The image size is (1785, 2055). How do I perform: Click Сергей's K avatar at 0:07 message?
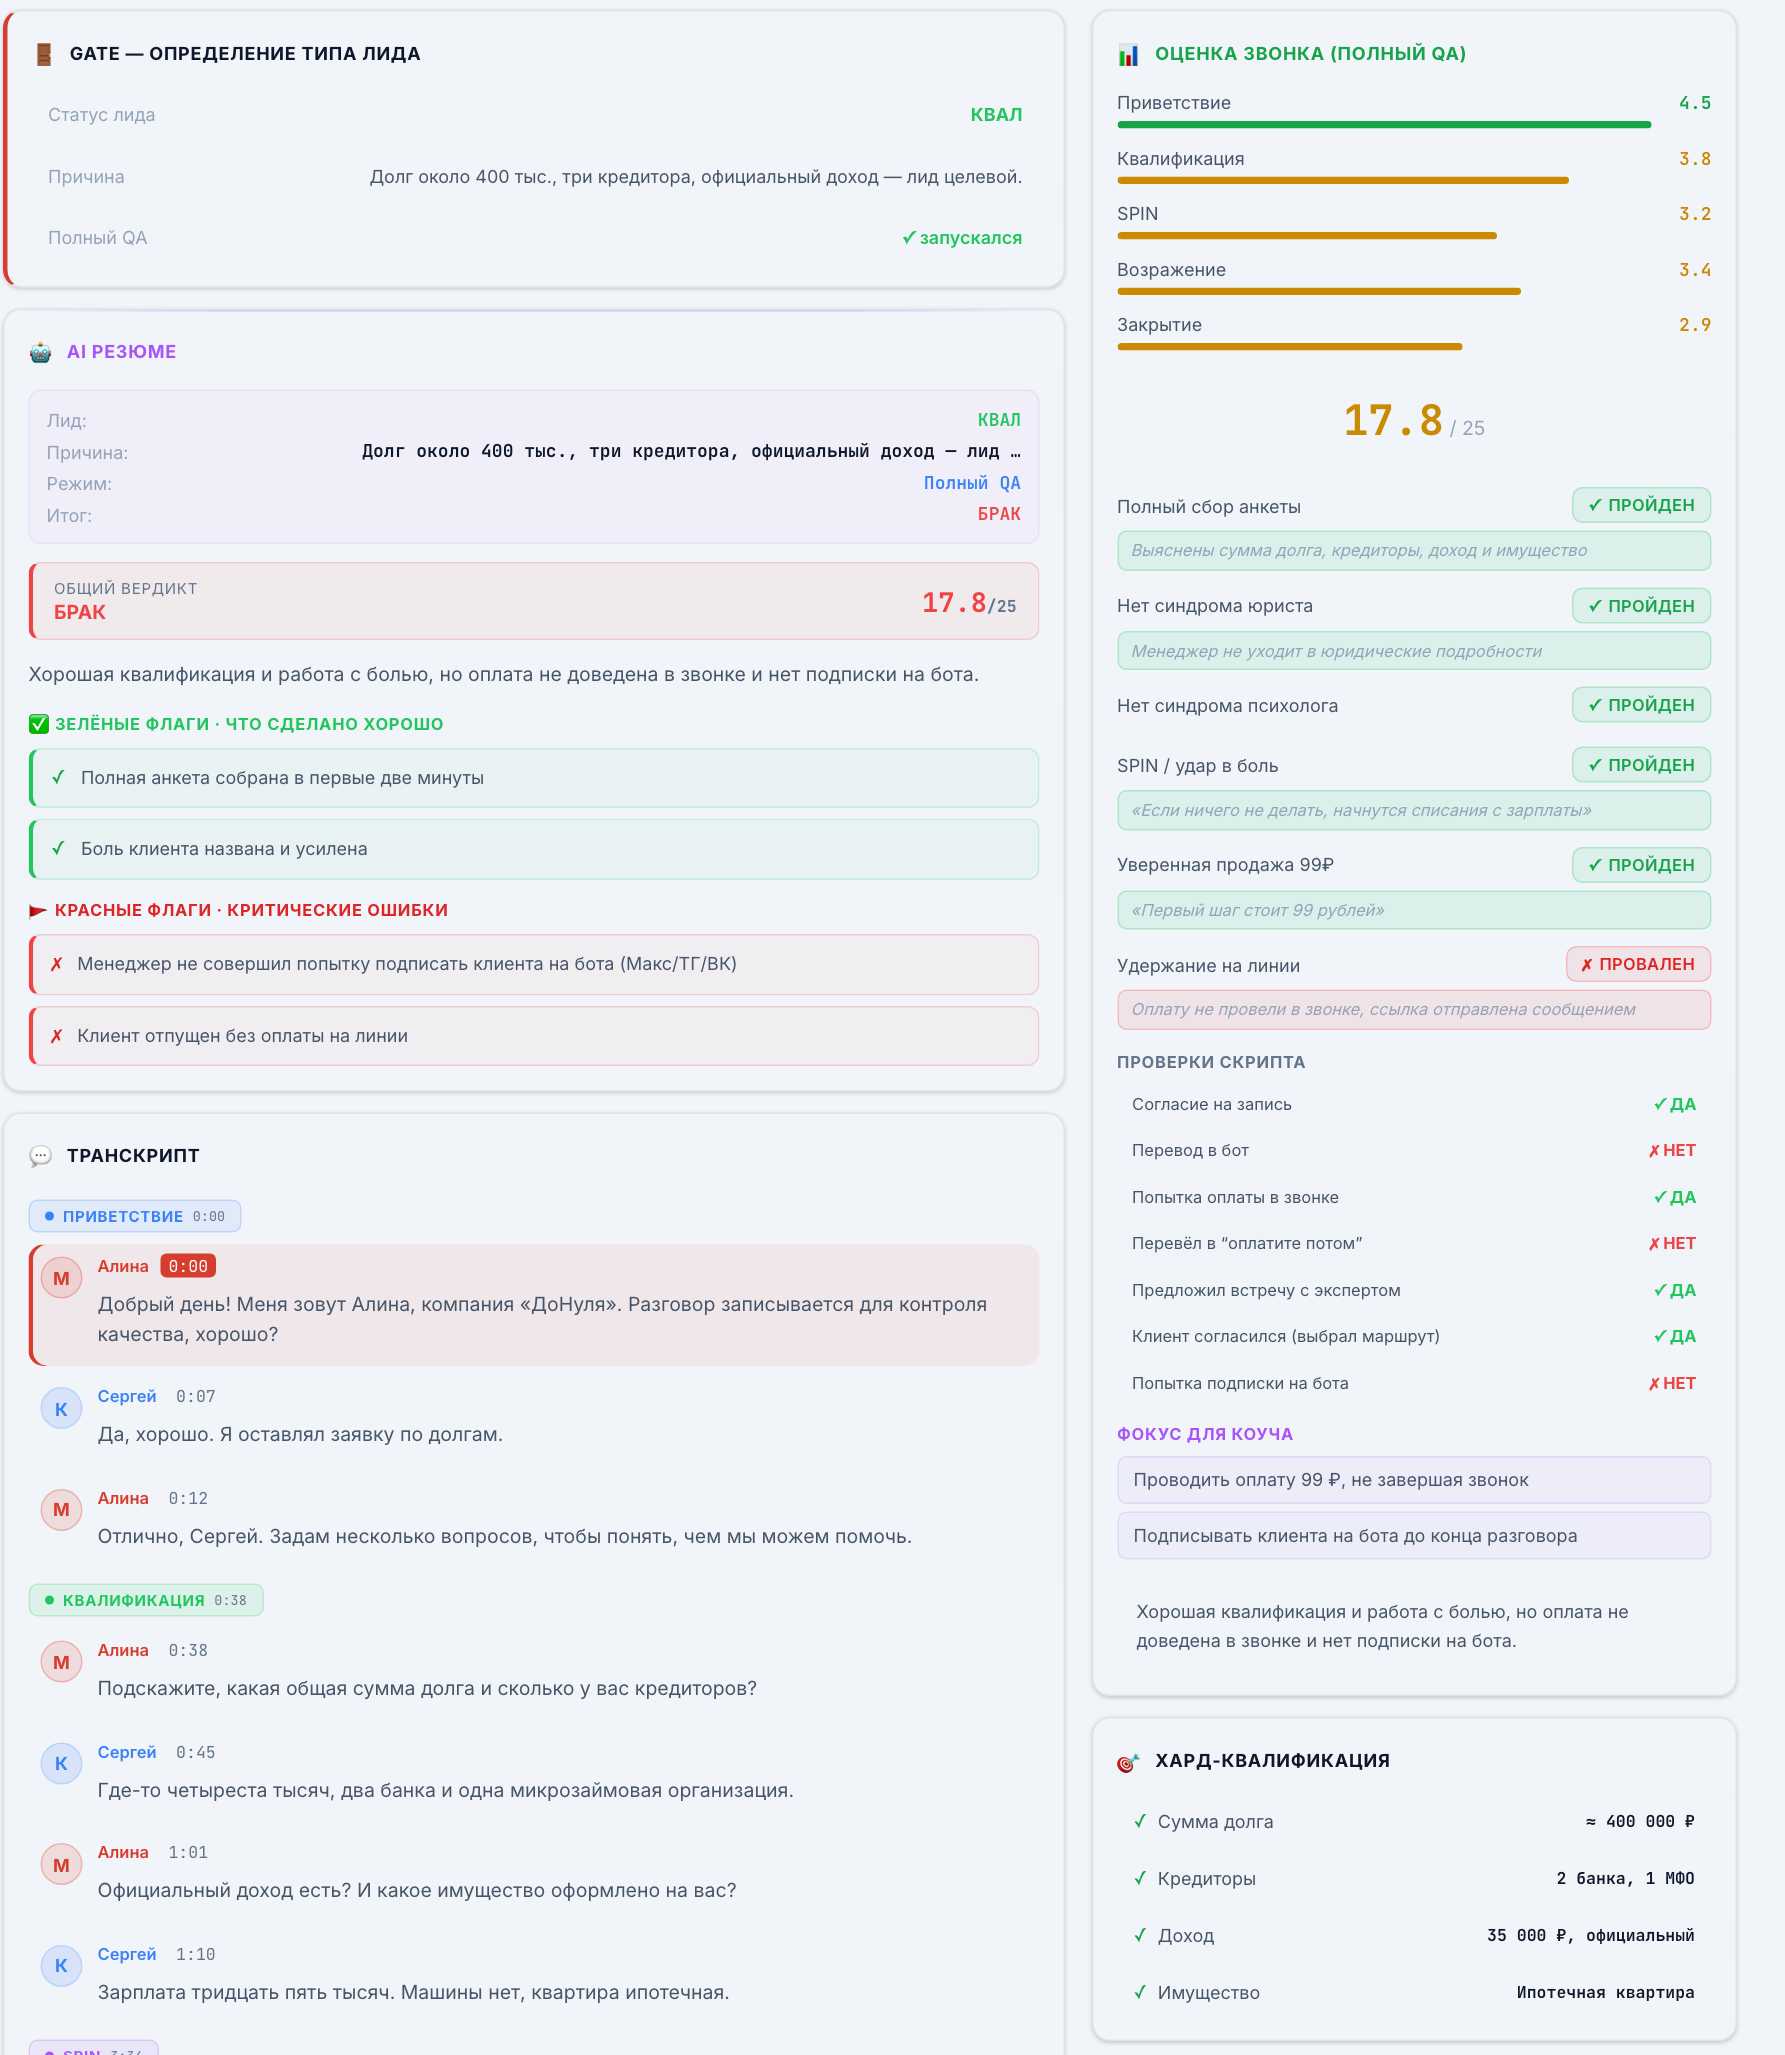61,1409
